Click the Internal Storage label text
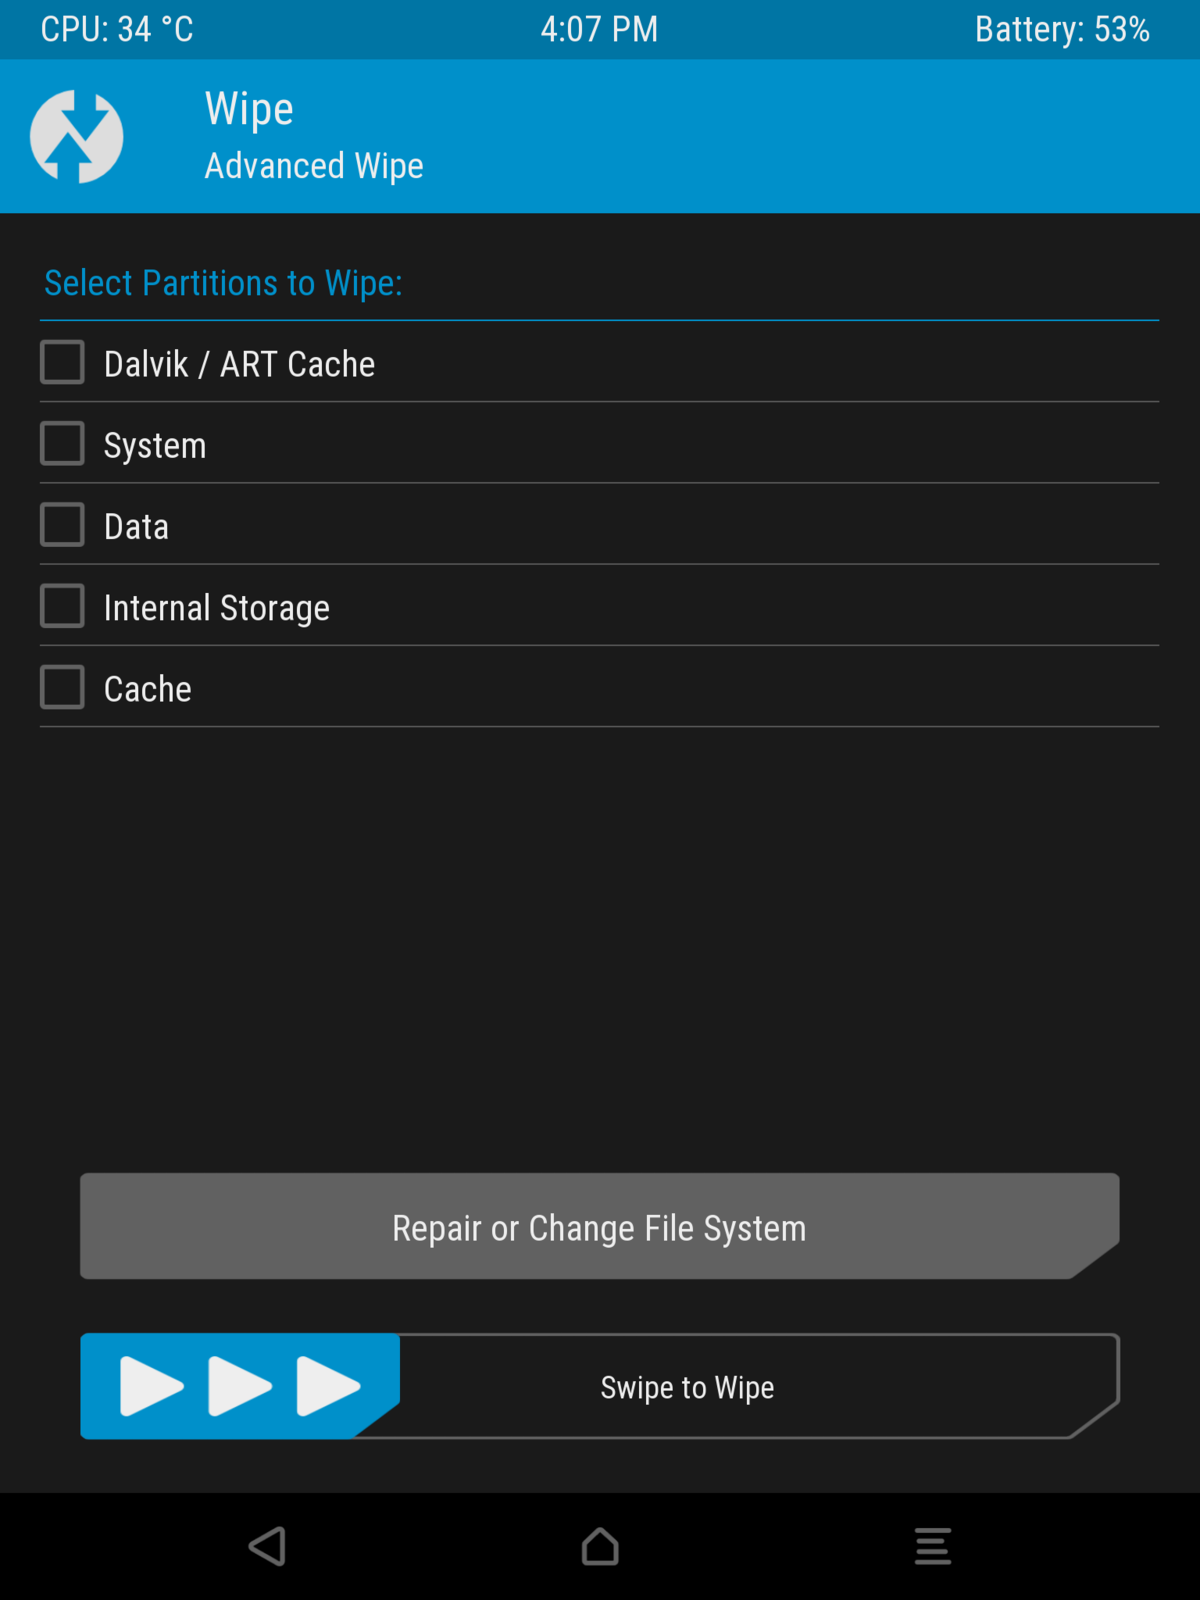1200x1600 pixels. 217,608
